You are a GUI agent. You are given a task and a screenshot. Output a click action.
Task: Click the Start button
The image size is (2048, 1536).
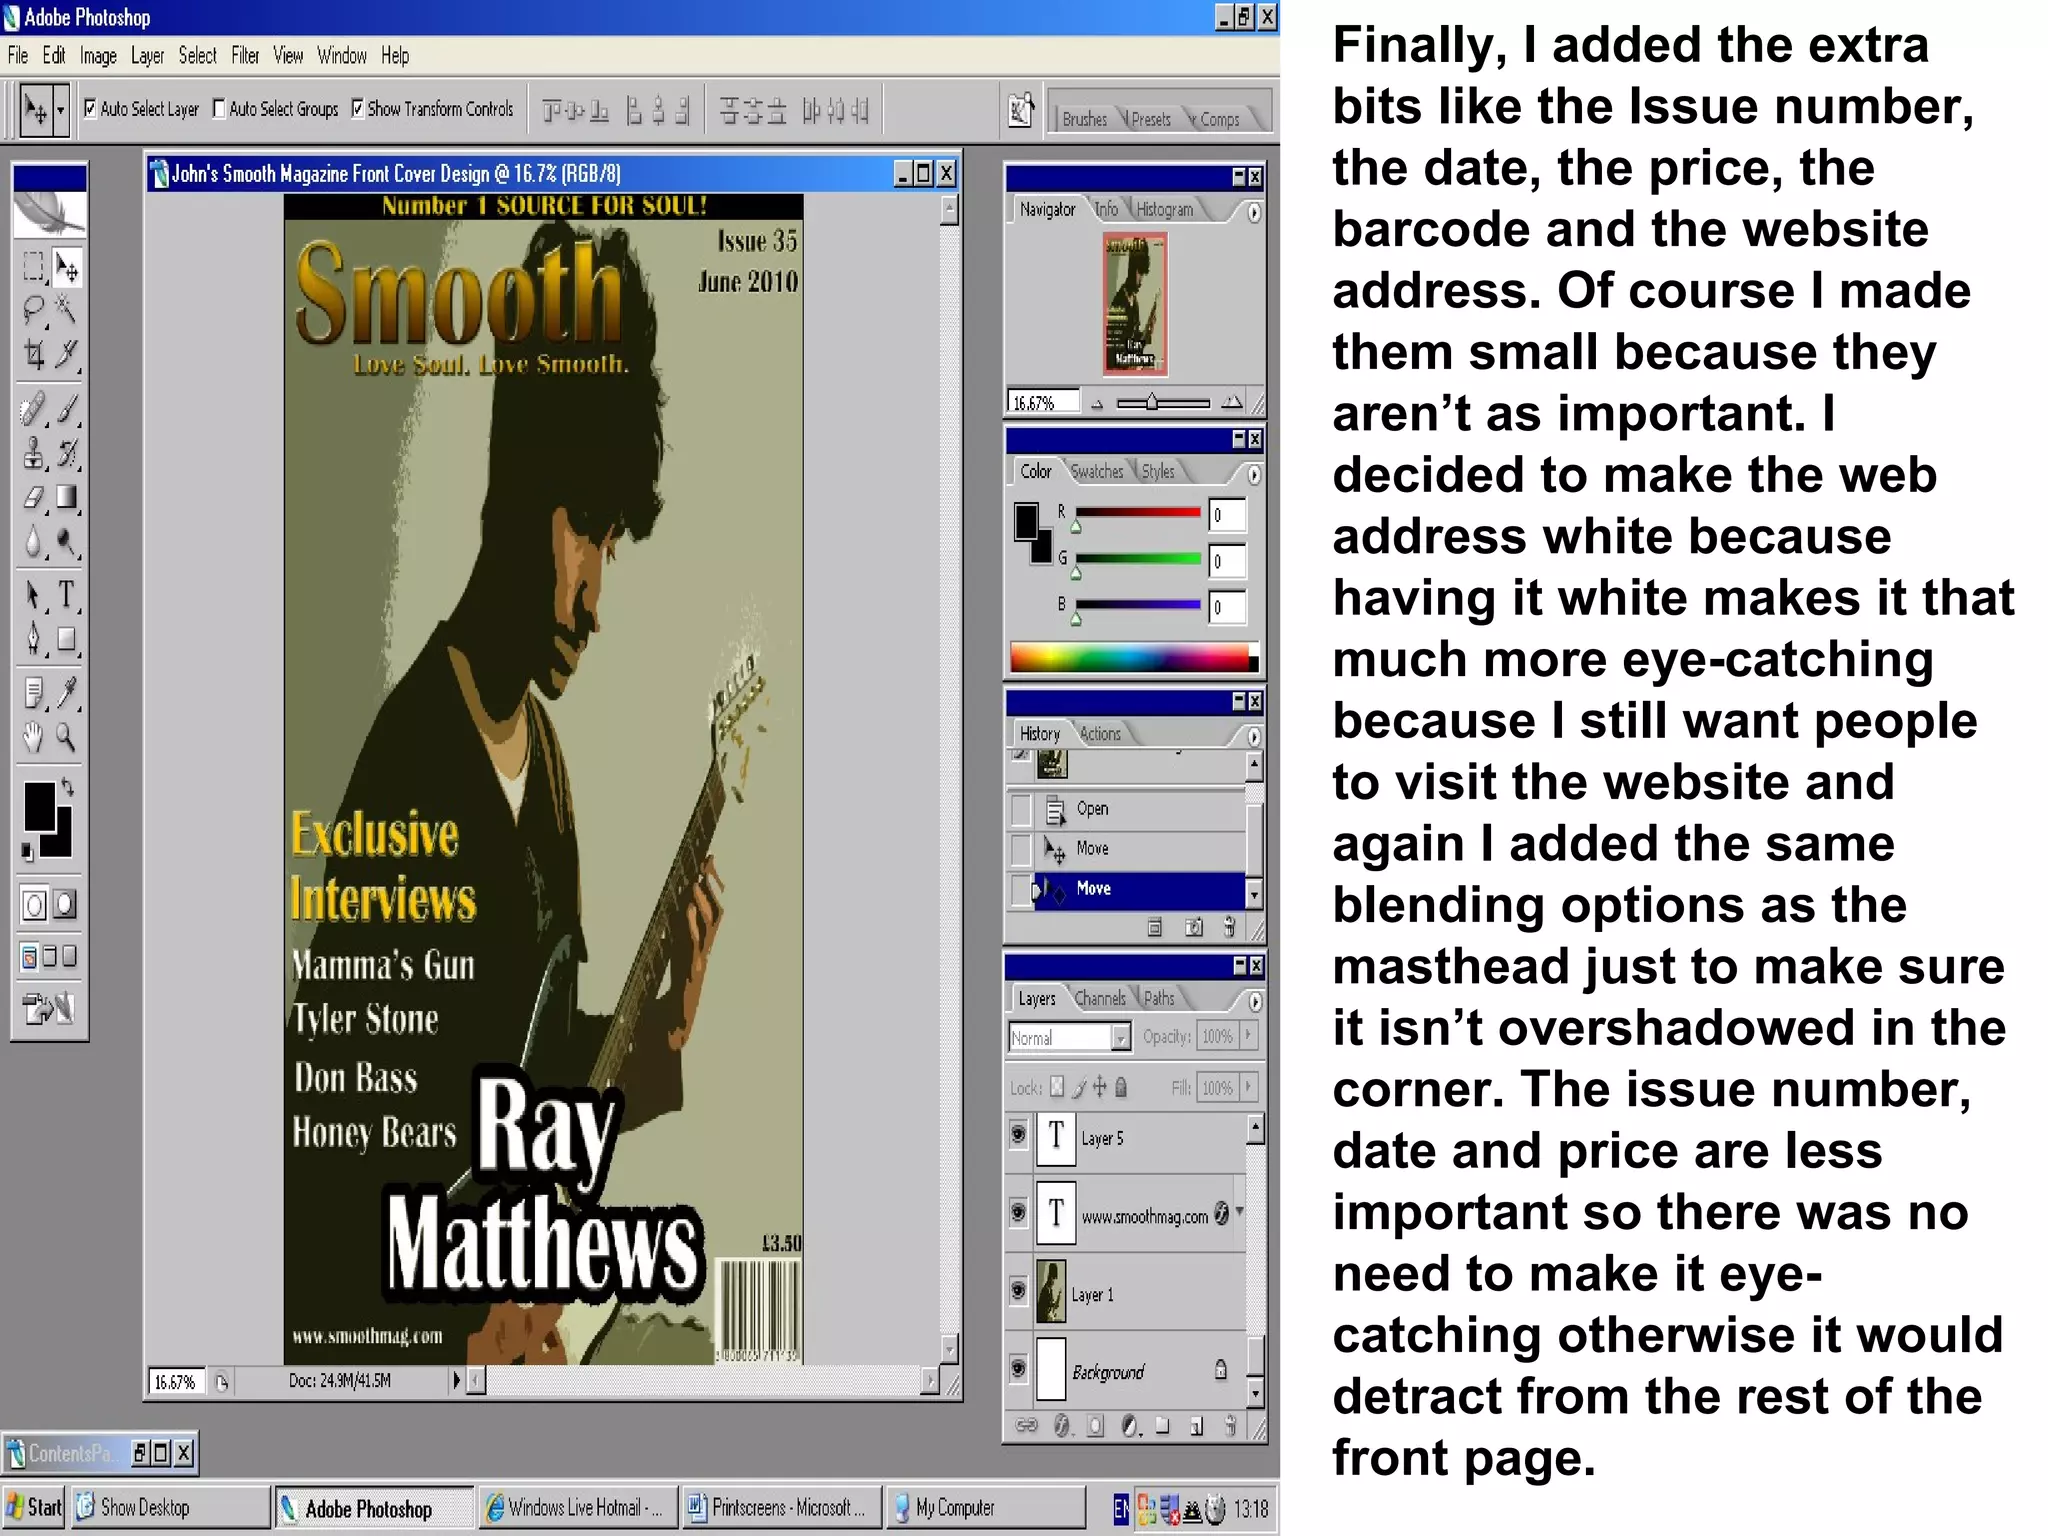(x=34, y=1507)
